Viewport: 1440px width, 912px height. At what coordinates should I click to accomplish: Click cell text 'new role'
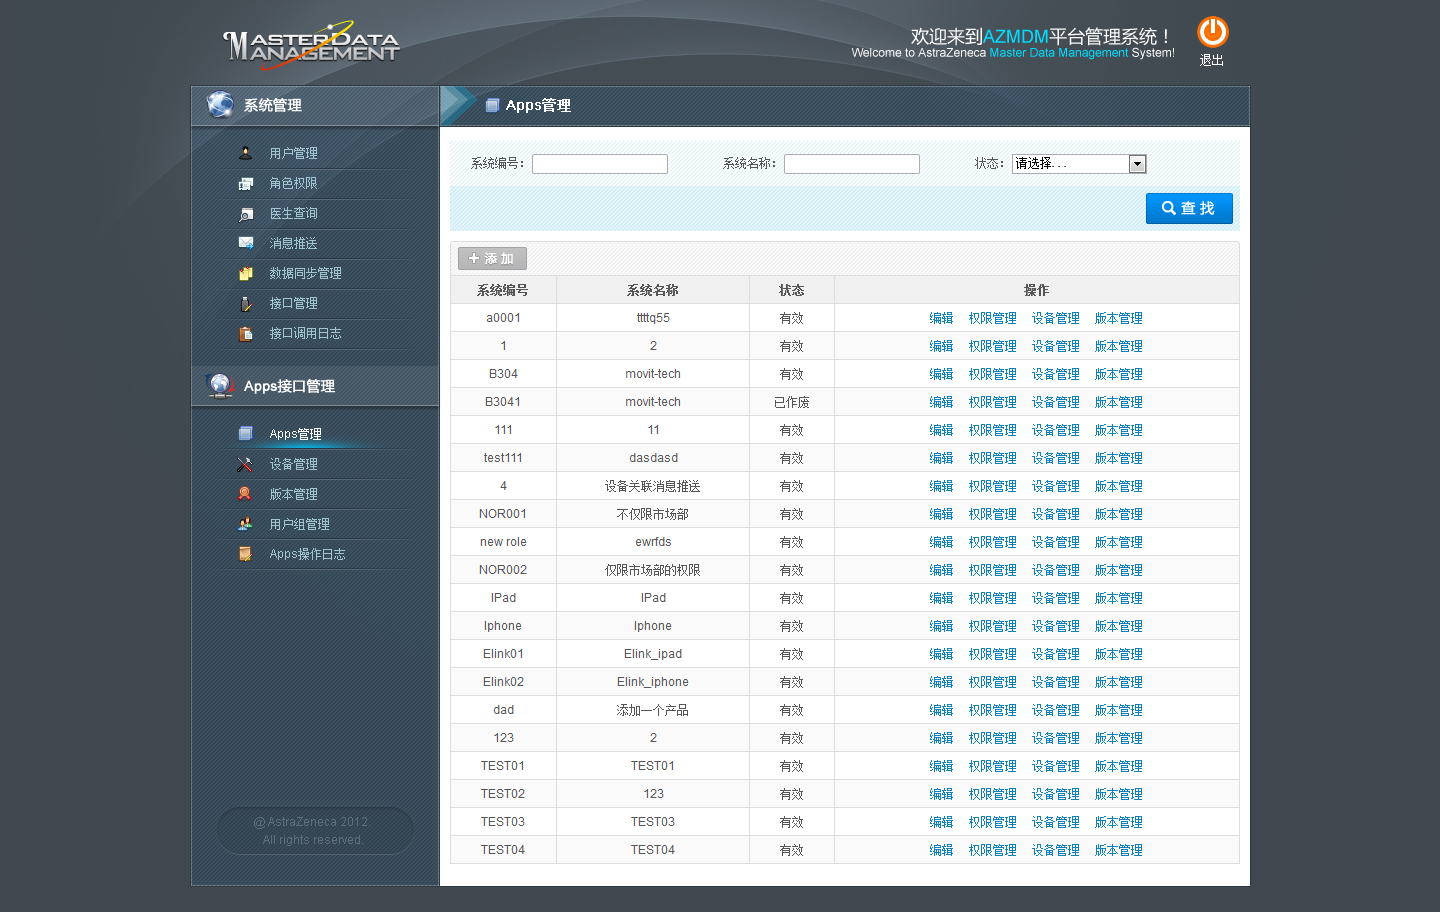[503, 542]
